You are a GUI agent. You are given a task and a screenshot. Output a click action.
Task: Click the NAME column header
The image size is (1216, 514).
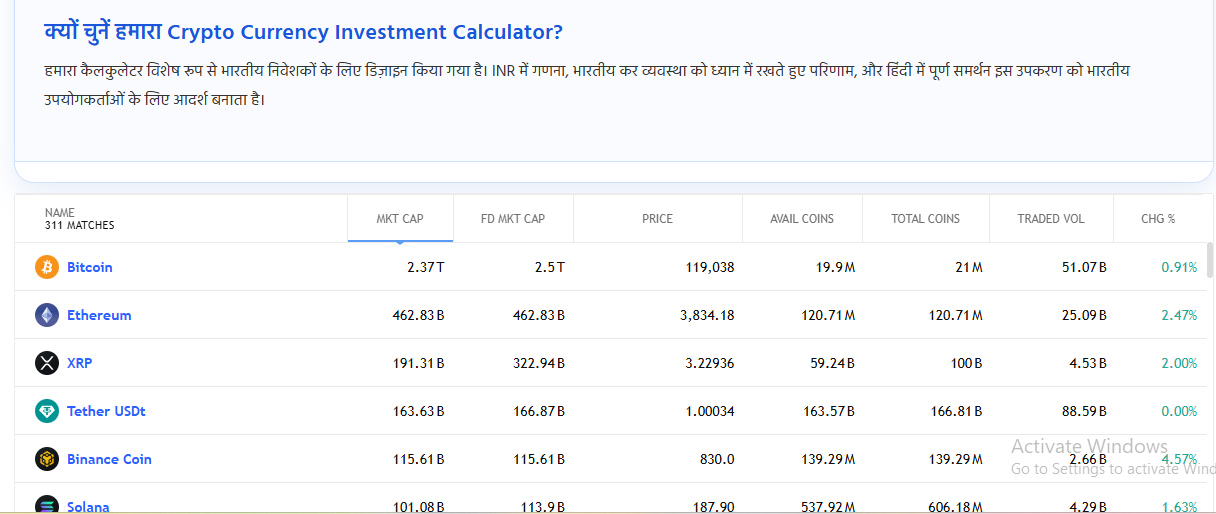tap(60, 212)
